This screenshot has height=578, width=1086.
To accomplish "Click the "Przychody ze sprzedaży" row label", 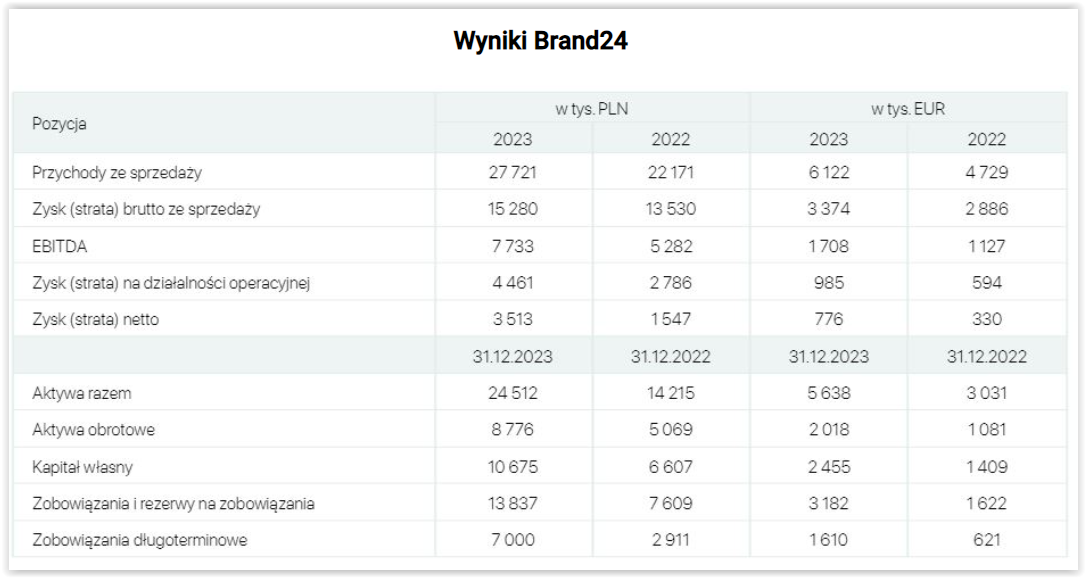I will click(x=117, y=172).
